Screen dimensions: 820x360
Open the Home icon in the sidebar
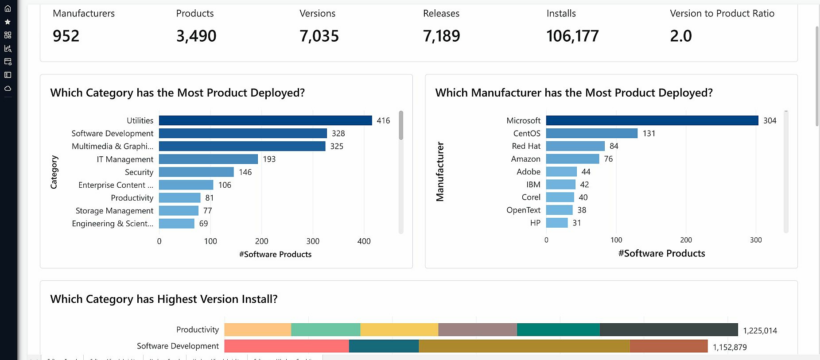pyautogui.click(x=7, y=9)
